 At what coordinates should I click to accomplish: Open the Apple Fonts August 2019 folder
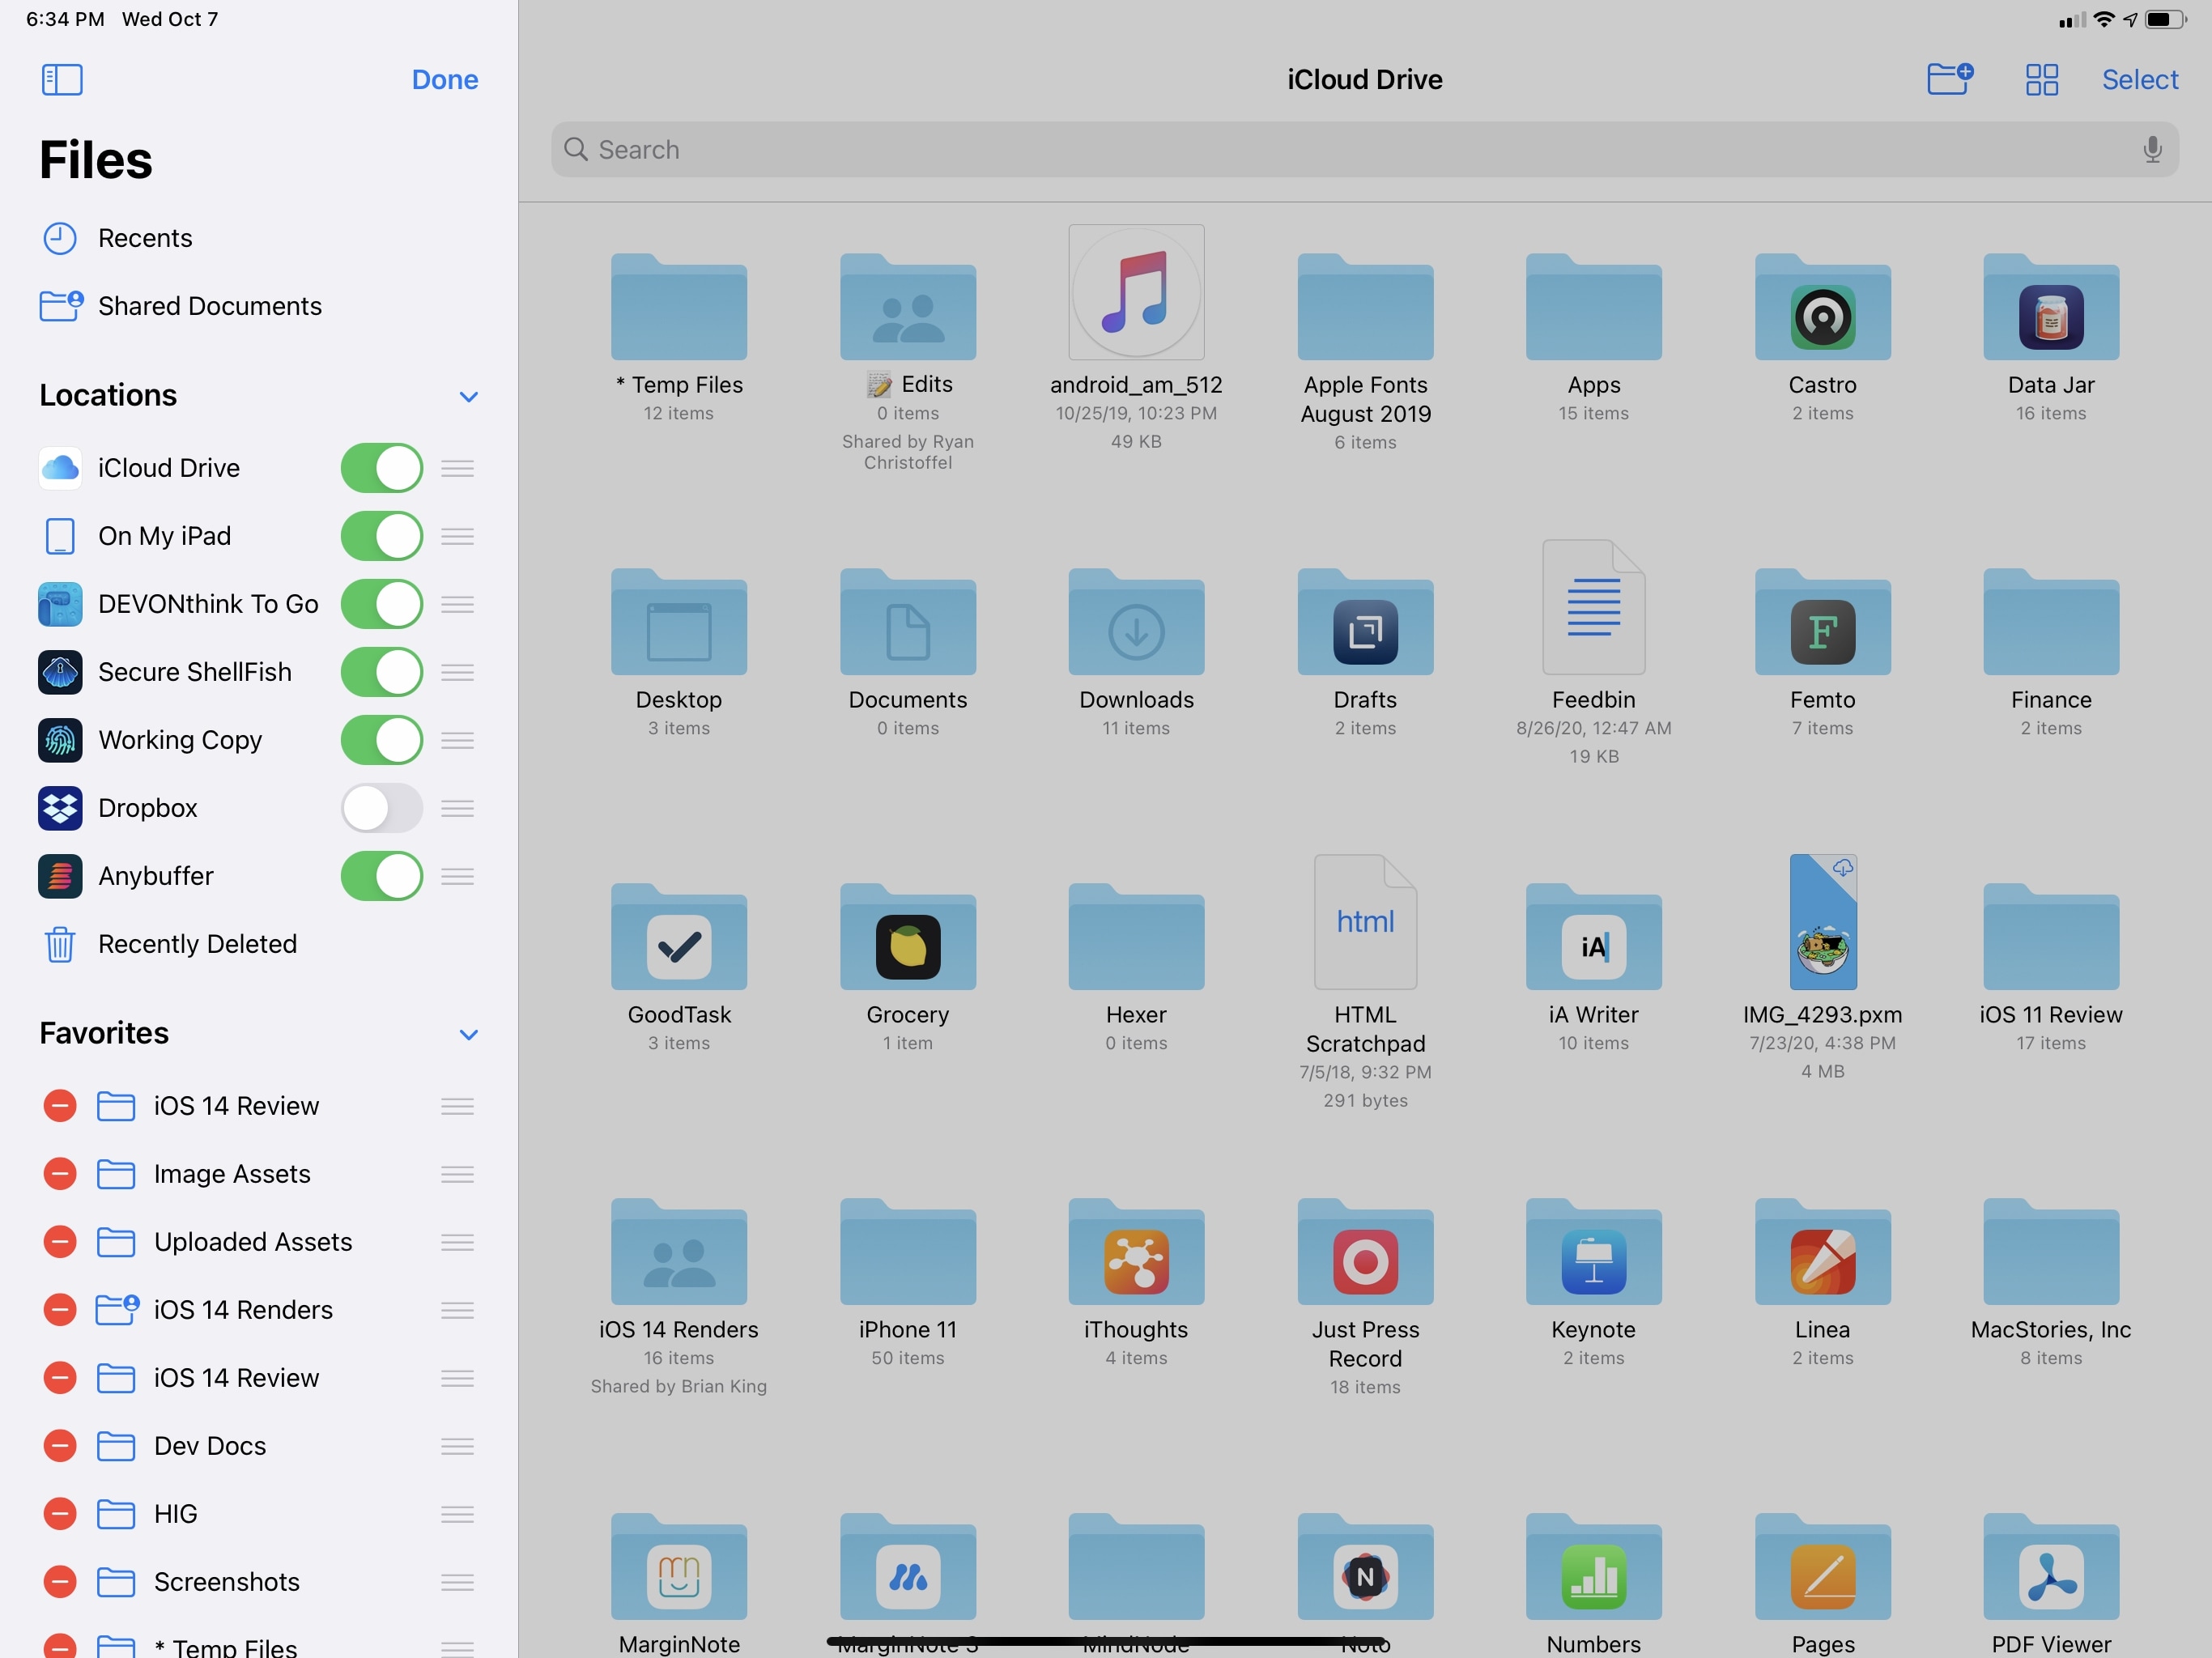tap(1365, 308)
